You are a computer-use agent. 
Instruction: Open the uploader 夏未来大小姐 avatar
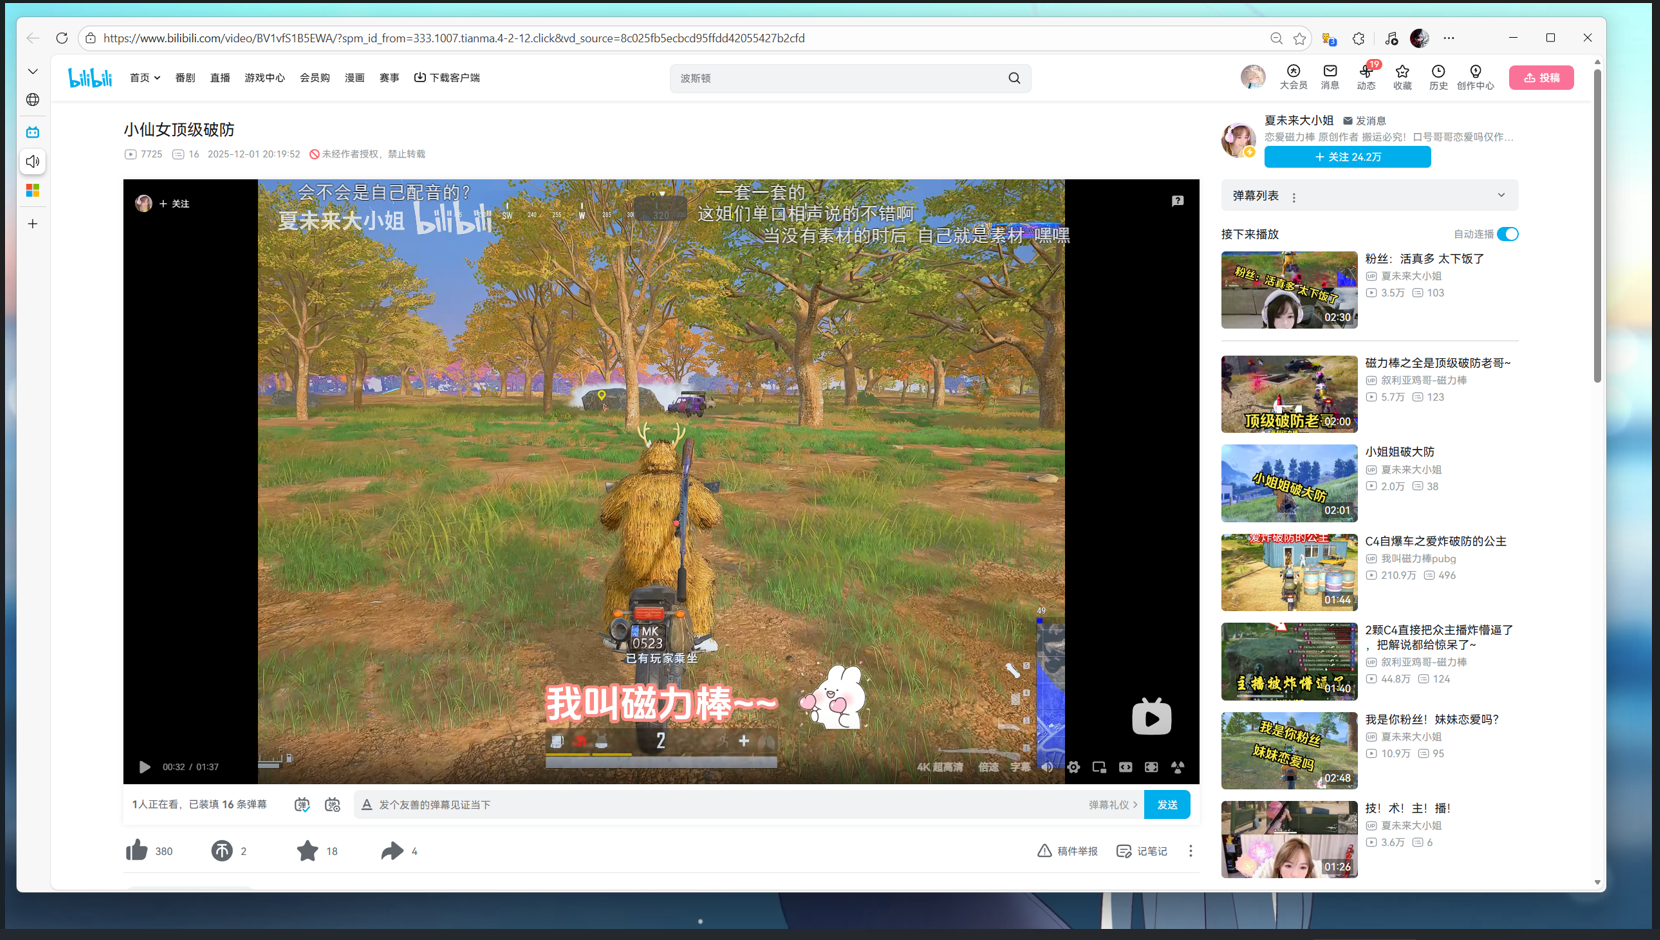click(x=1238, y=139)
